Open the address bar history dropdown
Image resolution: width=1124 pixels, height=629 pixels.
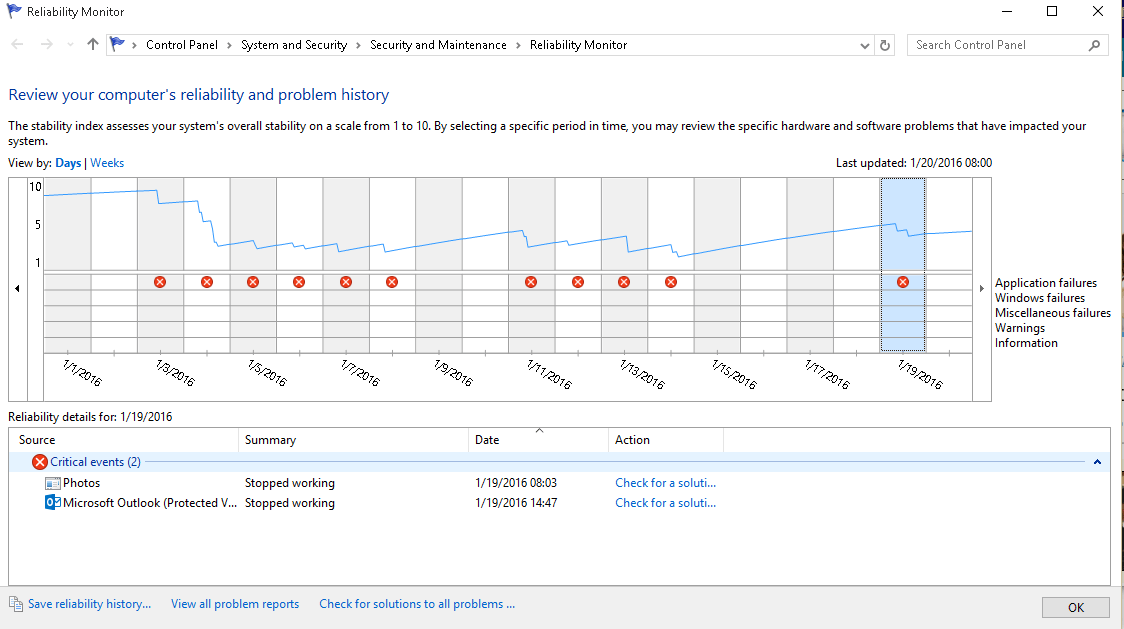865,45
